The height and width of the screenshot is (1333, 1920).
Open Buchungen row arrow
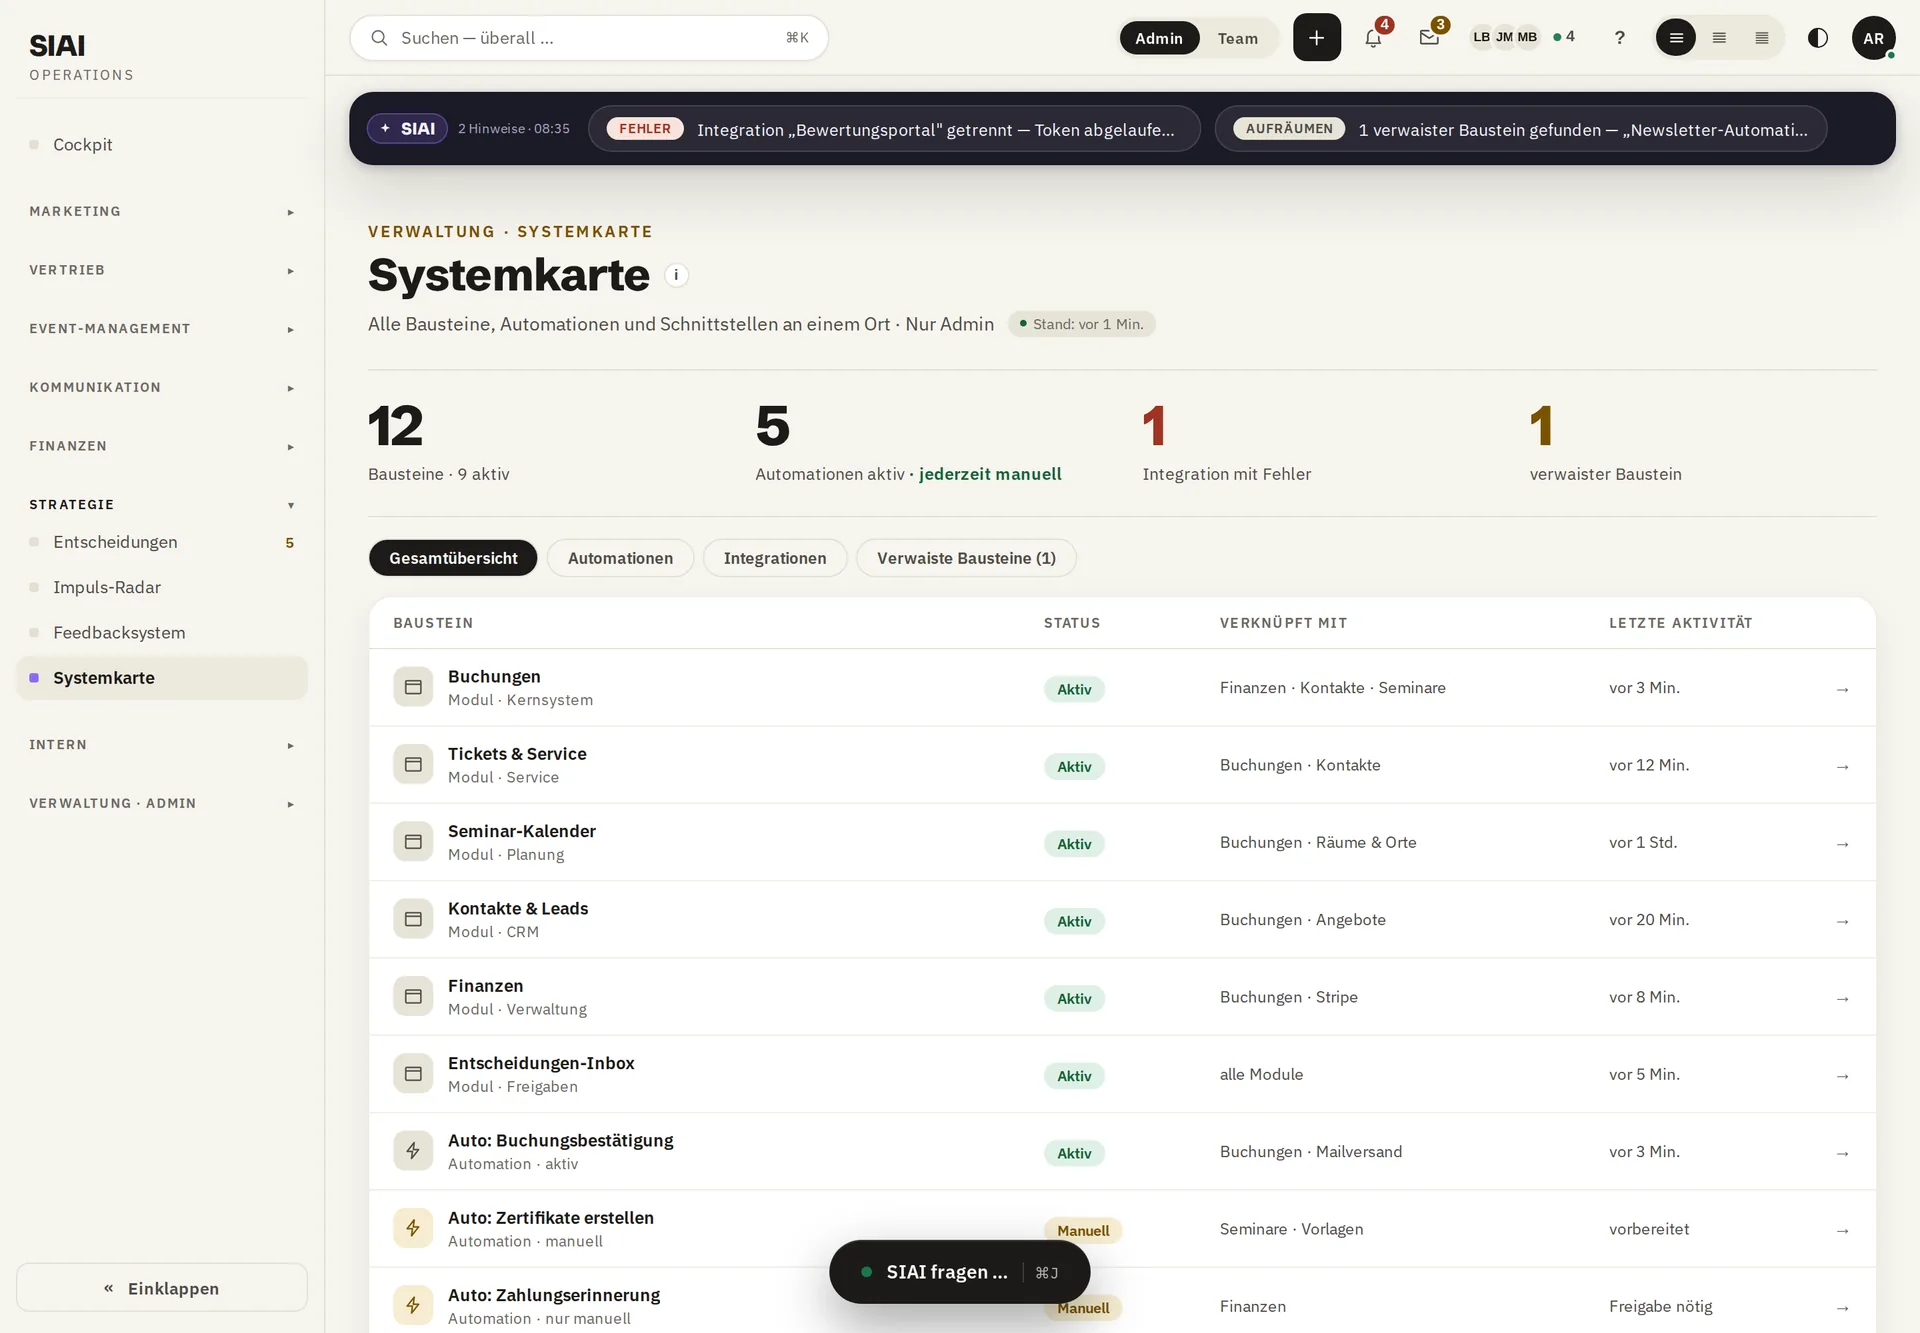[1842, 689]
